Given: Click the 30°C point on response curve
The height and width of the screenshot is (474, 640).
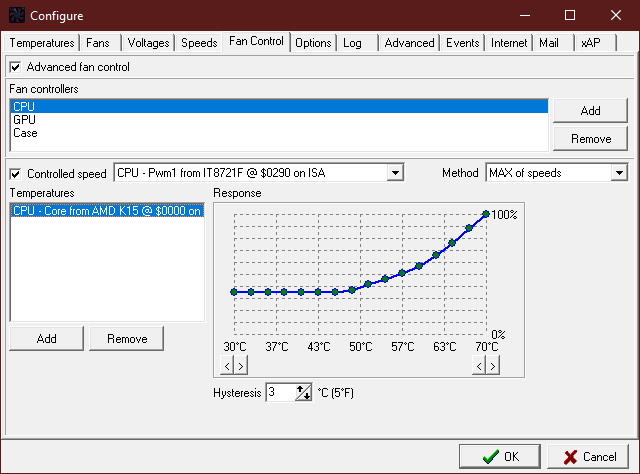Looking at the screenshot, I should (x=234, y=292).
